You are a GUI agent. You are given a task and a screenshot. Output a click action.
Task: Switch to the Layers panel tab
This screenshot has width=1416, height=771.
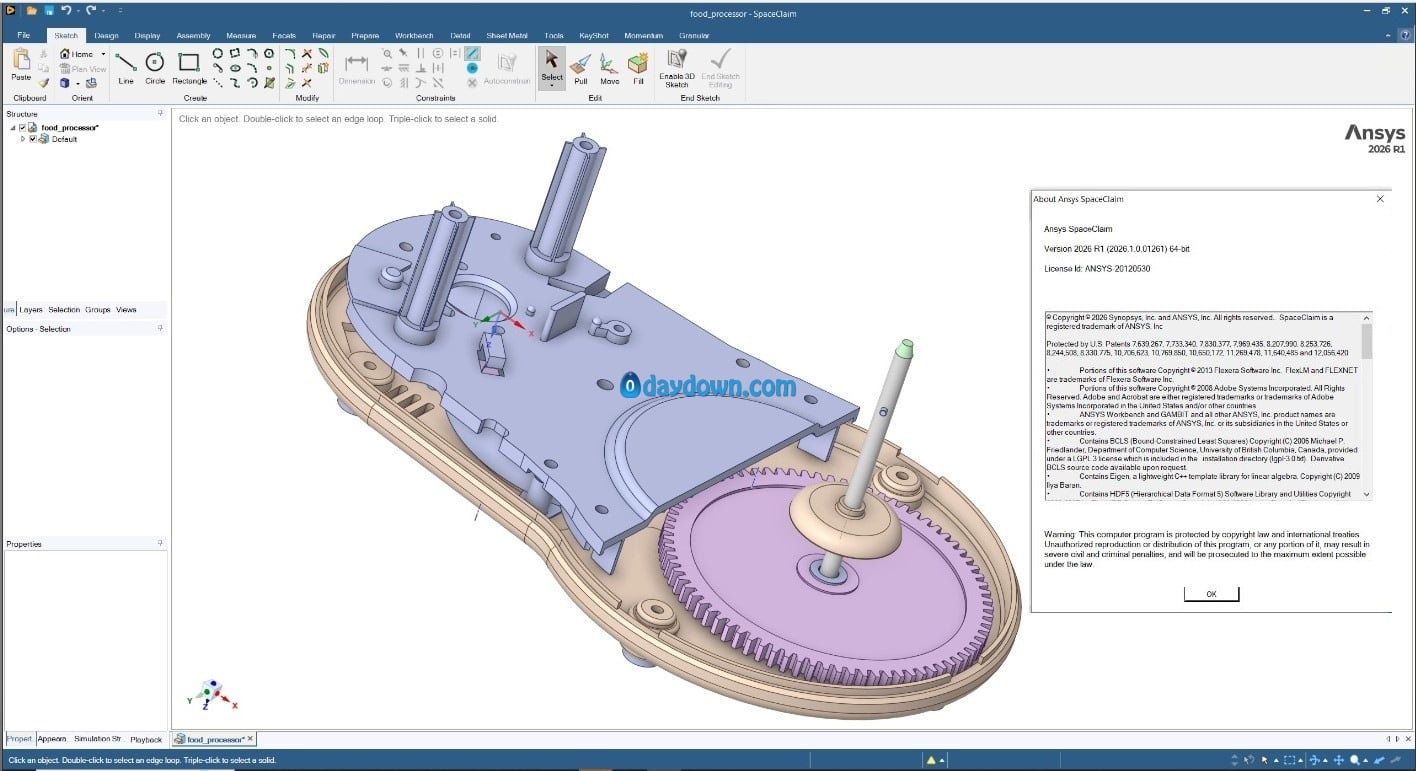(x=31, y=310)
